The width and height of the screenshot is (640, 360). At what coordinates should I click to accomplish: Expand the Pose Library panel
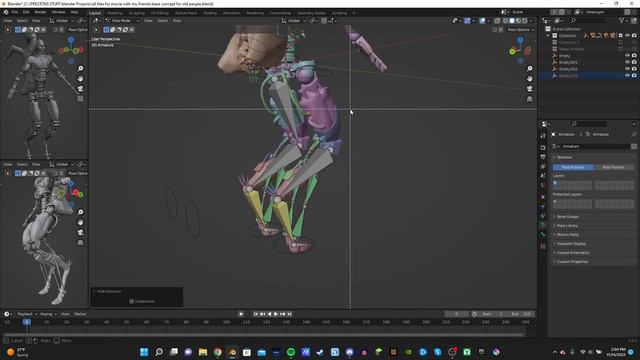point(567,226)
